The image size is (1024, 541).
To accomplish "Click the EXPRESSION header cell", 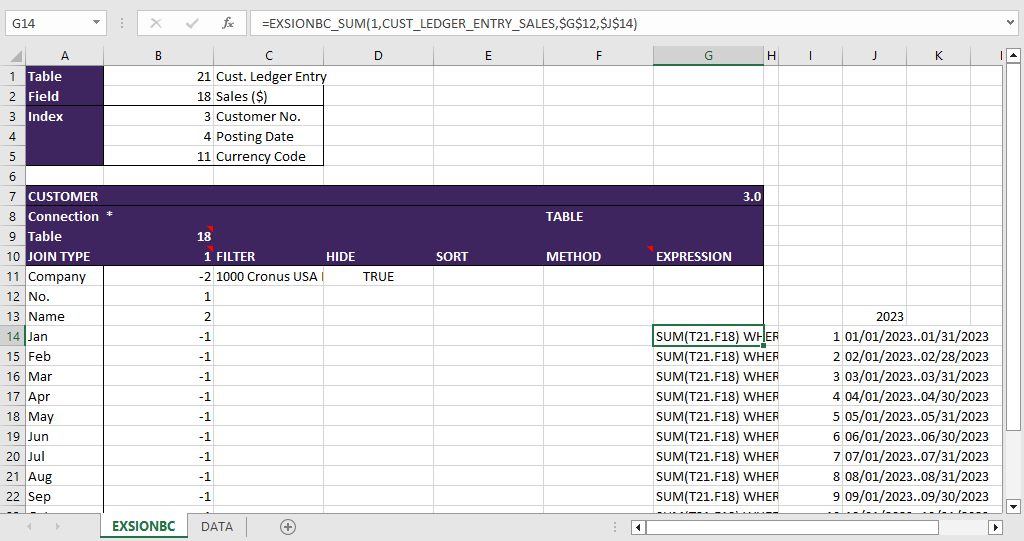I will click(x=709, y=257).
